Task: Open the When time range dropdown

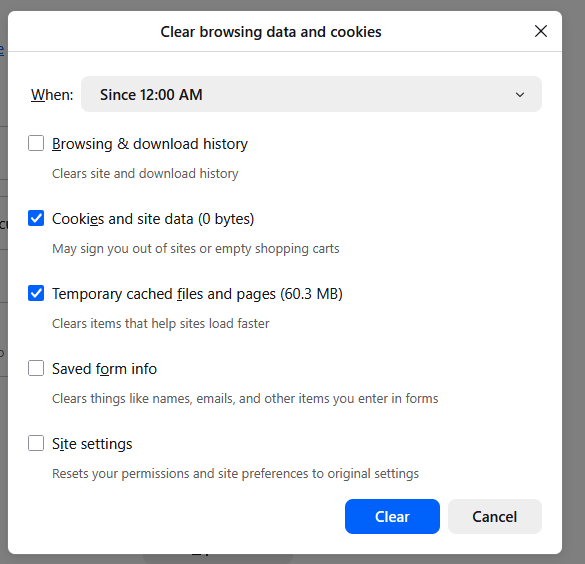Action: pyautogui.click(x=311, y=94)
